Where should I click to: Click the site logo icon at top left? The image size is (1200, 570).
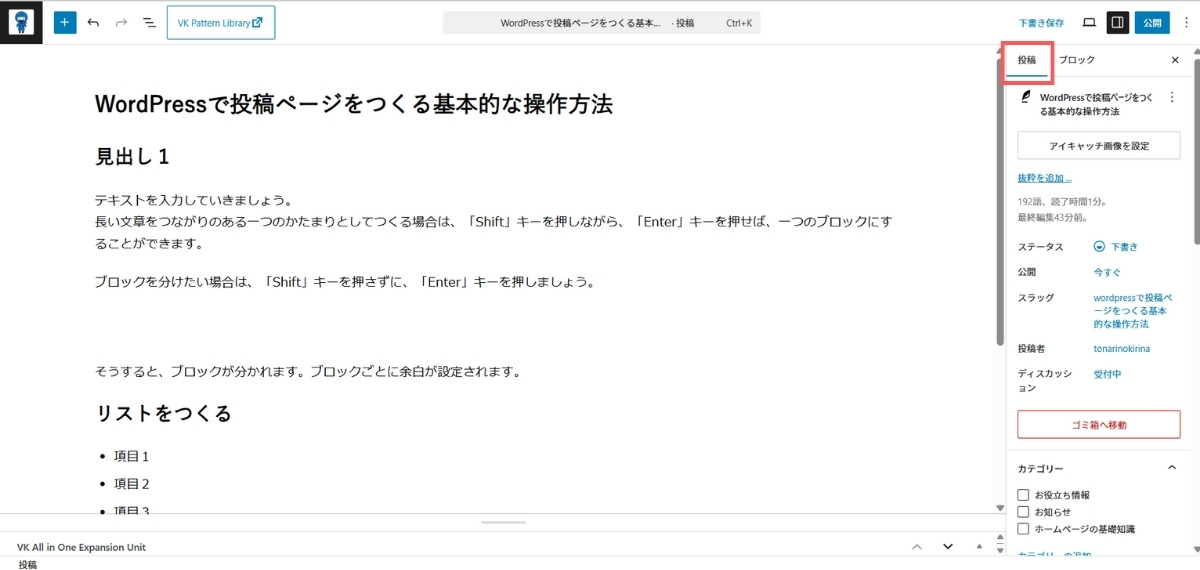21,22
